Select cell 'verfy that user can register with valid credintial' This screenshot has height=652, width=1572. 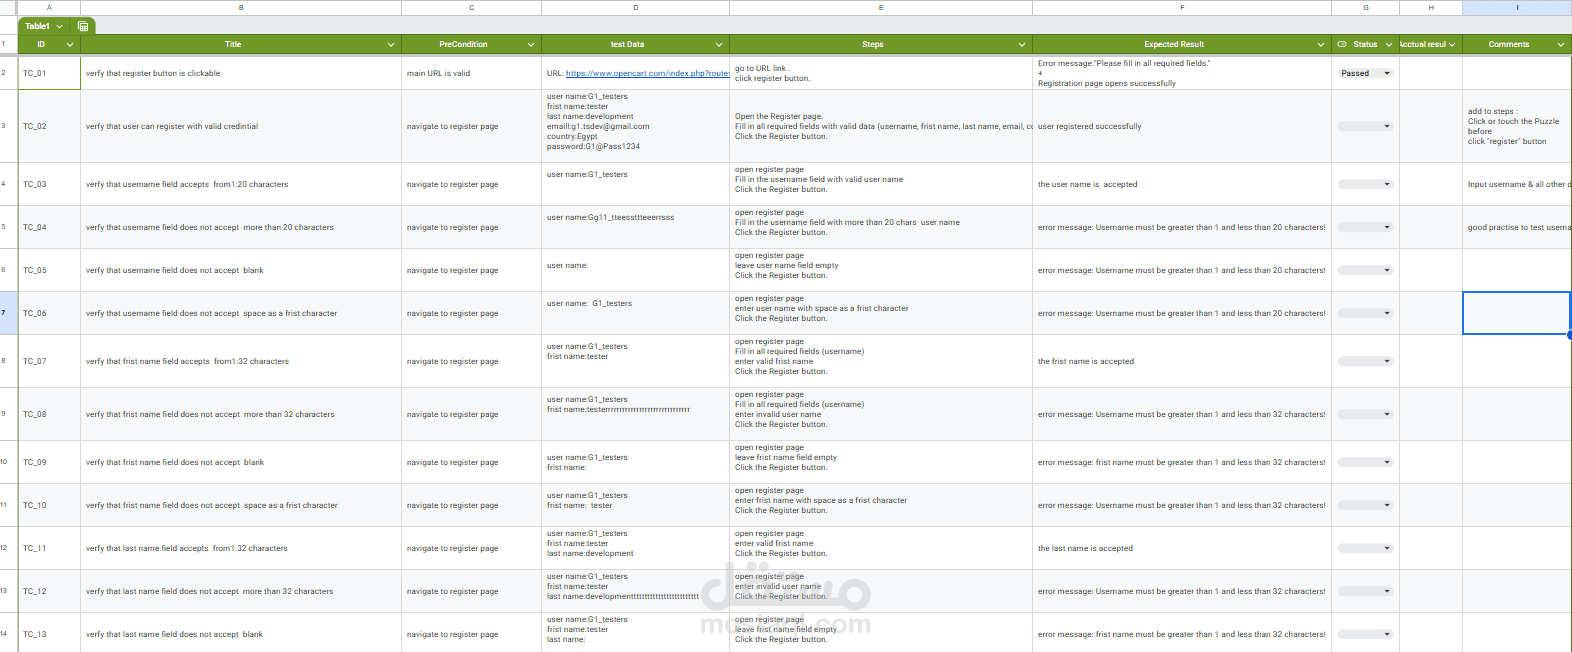241,126
